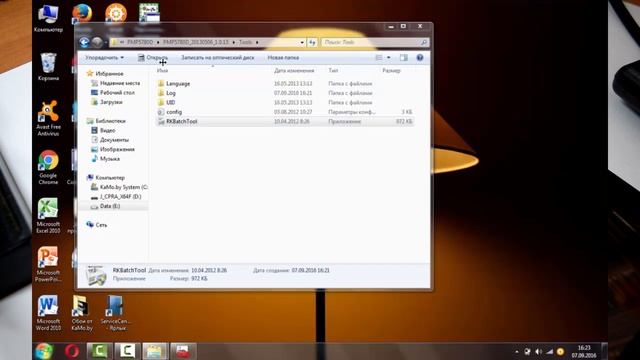Open the KaMo.by System (C:) drive
The image size is (640, 360).
click(x=124, y=187)
